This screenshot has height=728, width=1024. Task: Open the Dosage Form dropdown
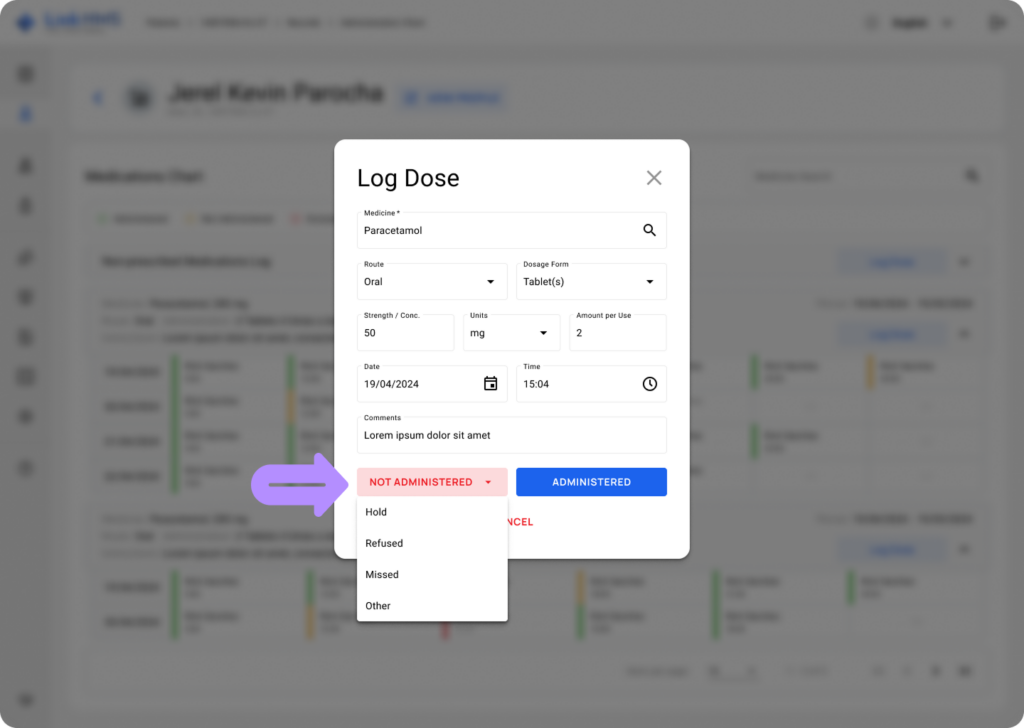[649, 282]
